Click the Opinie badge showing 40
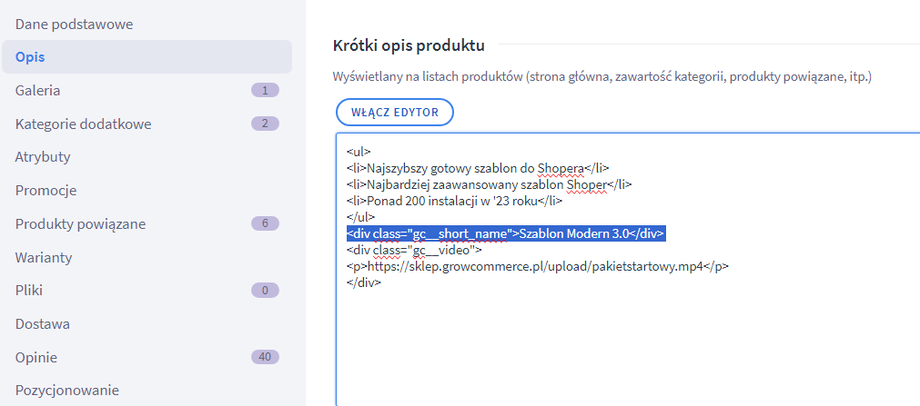Image resolution: width=920 pixels, height=406 pixels. pyautogui.click(x=265, y=357)
